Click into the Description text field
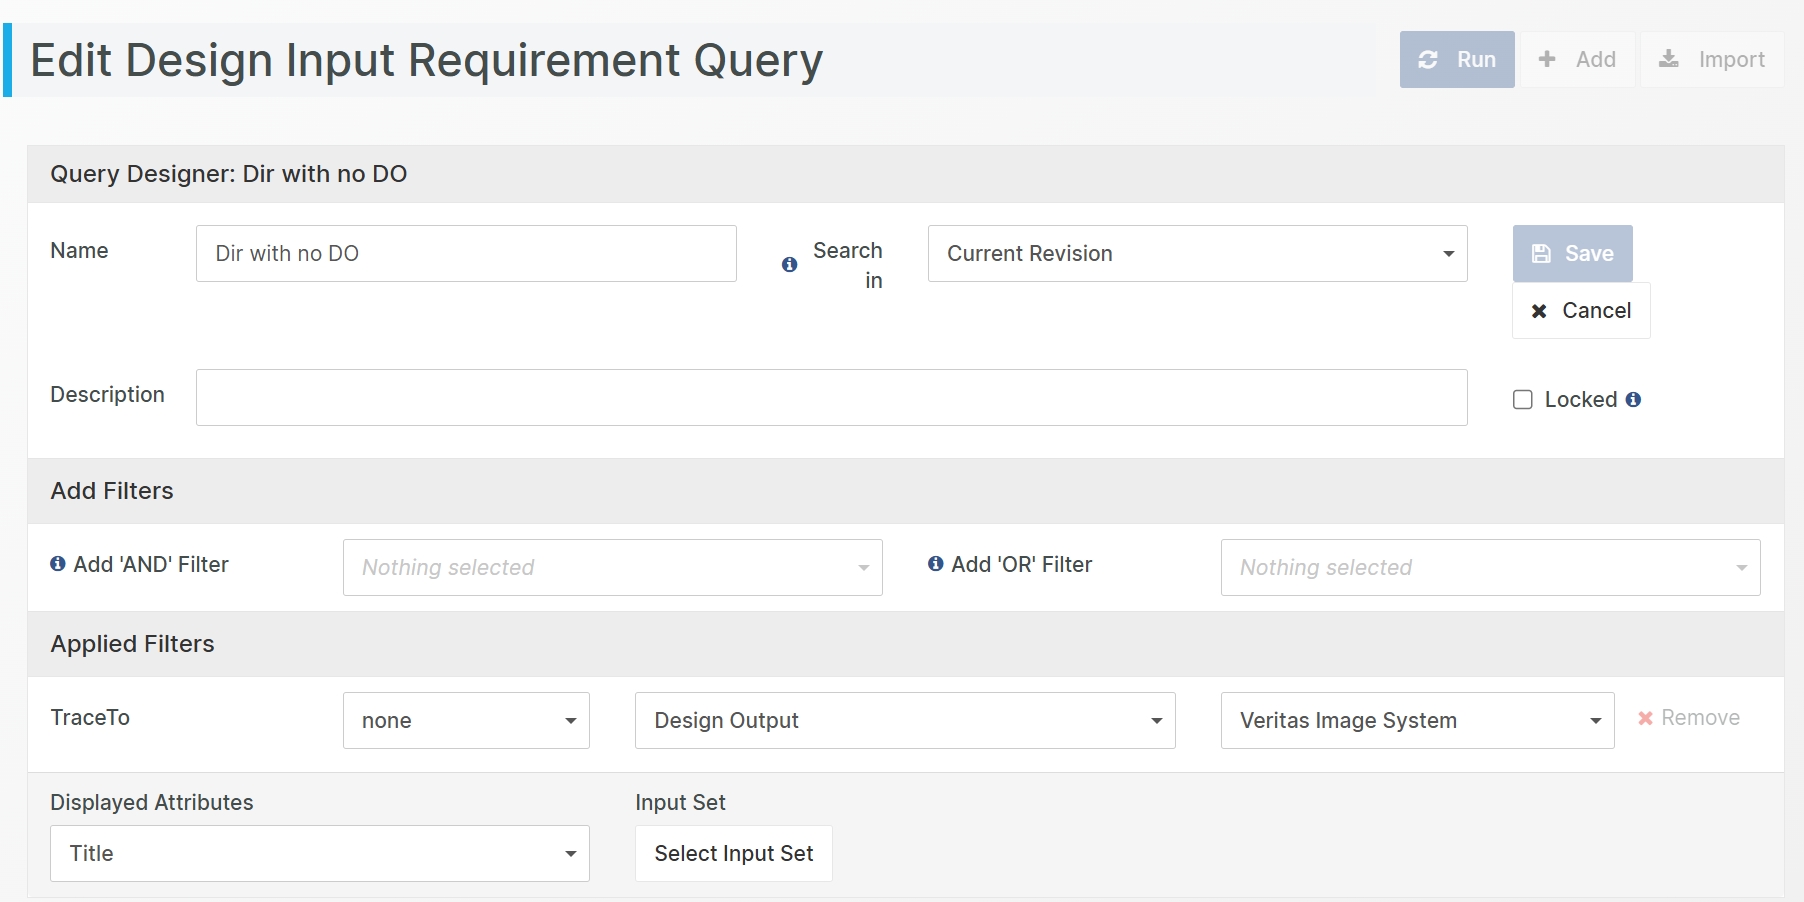The width and height of the screenshot is (1804, 902). pyautogui.click(x=831, y=397)
